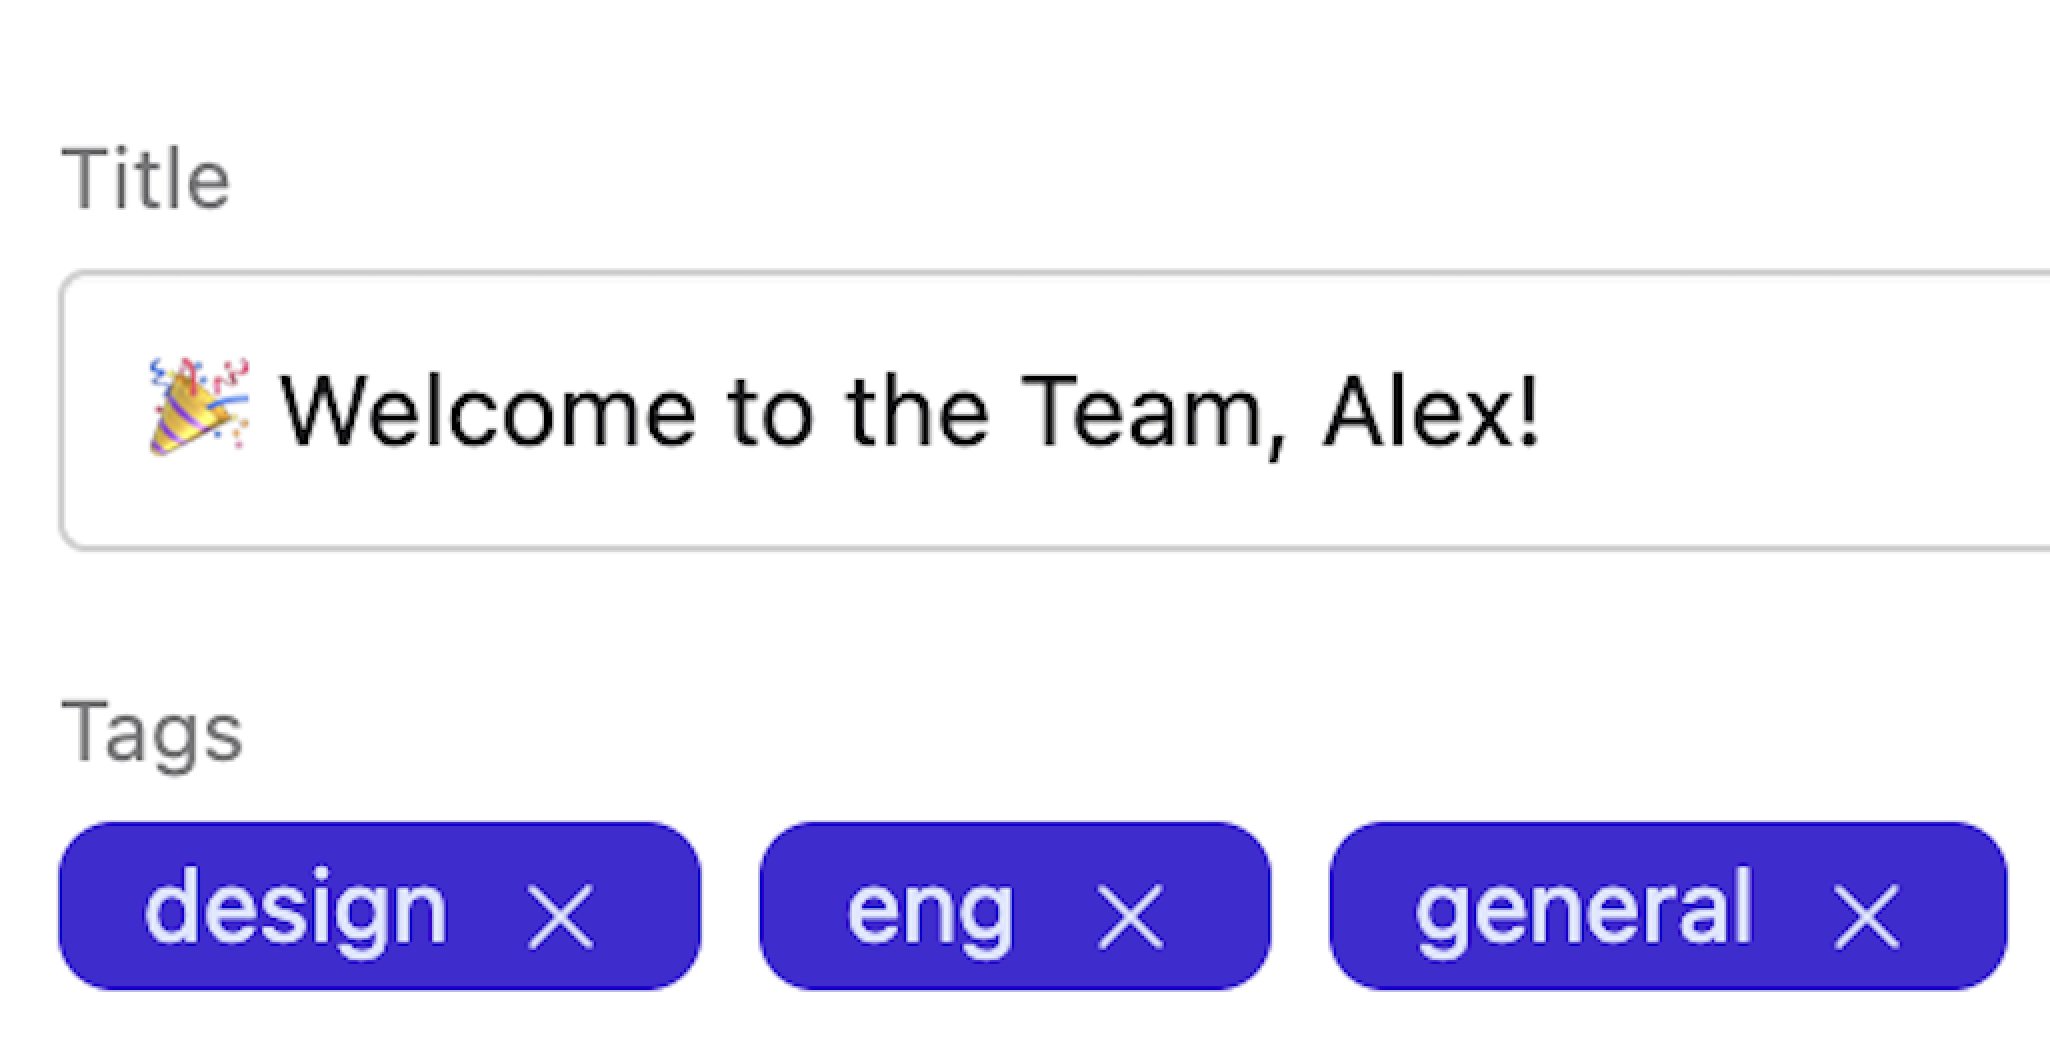
Task: Click left padding of the eng chip
Action: coord(800,908)
